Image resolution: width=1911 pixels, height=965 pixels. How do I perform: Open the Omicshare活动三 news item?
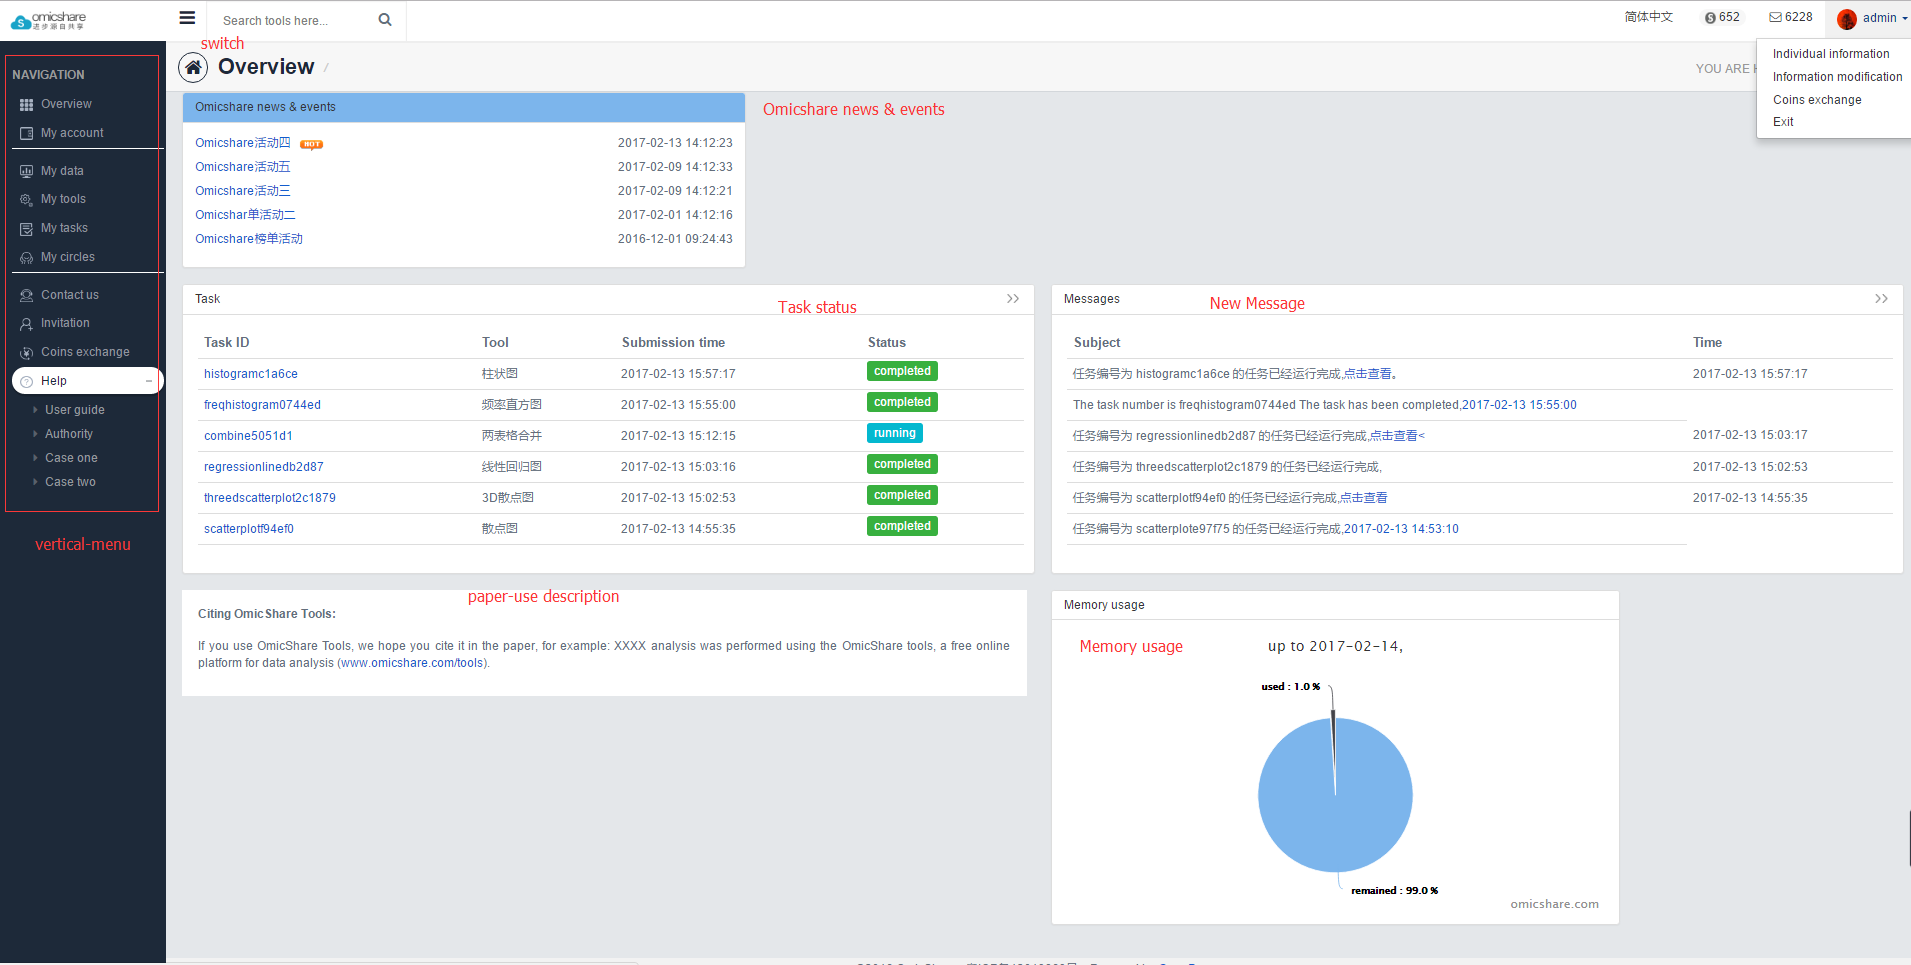(x=243, y=191)
